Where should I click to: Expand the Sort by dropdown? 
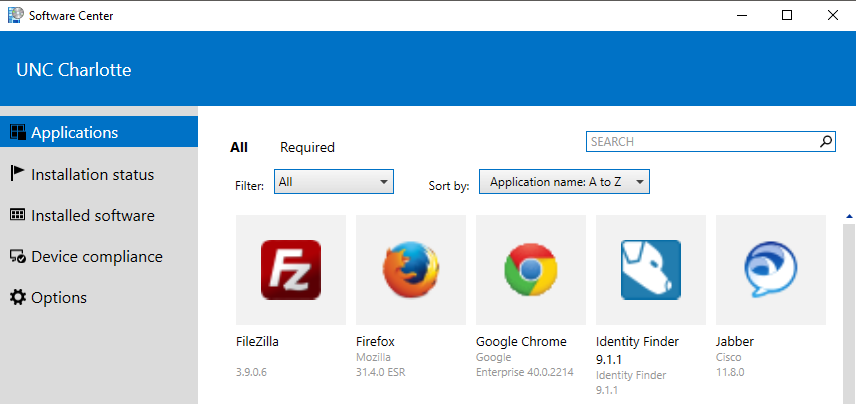click(x=564, y=182)
